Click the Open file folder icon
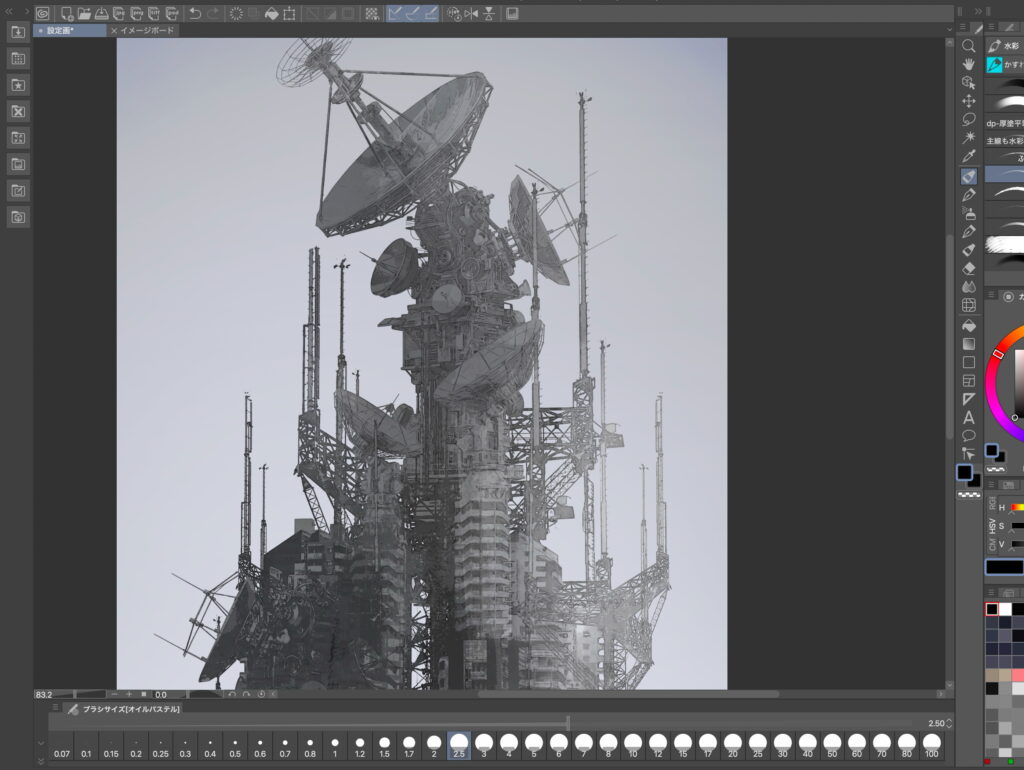1024x770 pixels. [85, 14]
